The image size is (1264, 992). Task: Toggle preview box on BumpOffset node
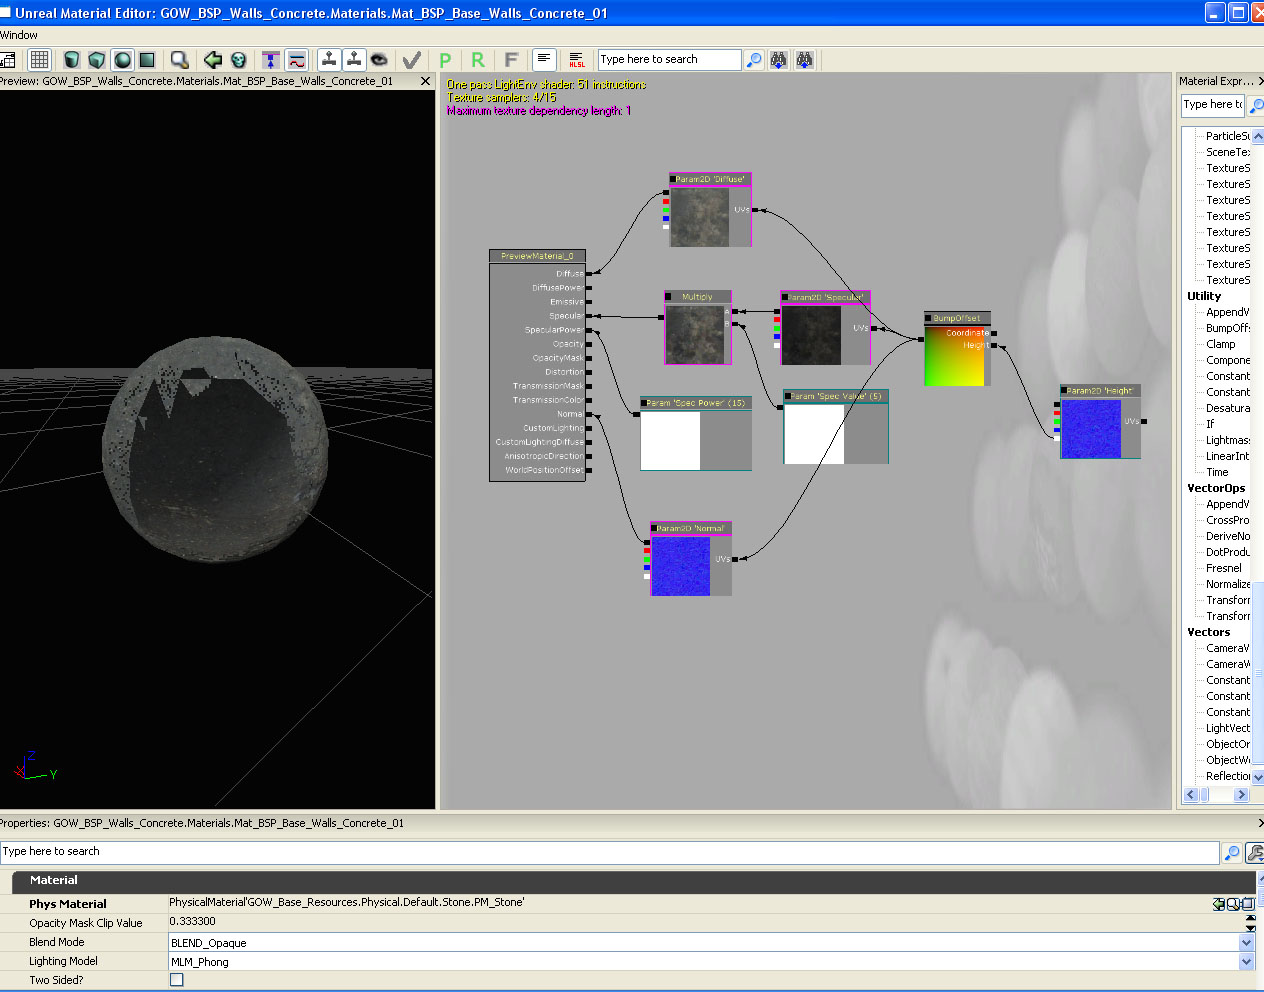coord(928,318)
